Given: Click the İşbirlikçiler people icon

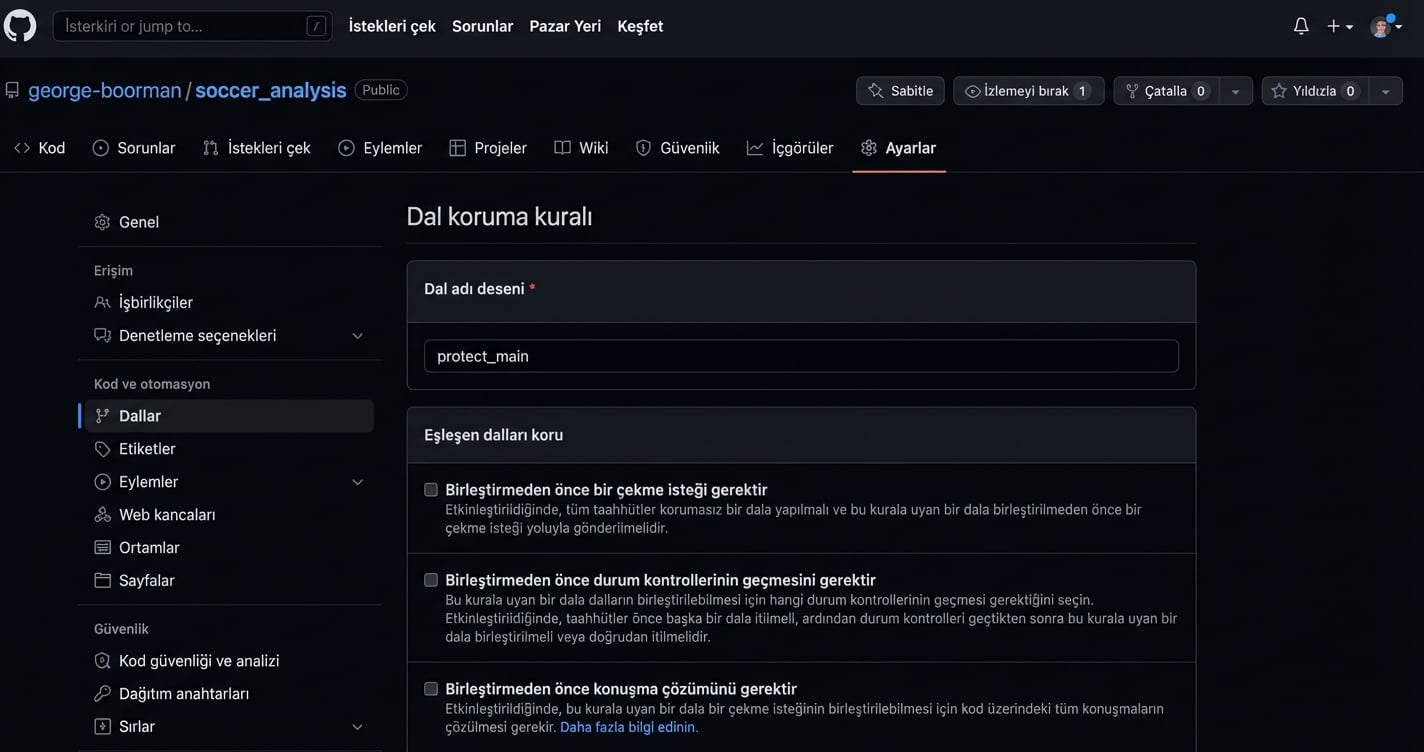Looking at the screenshot, I should coord(102,303).
